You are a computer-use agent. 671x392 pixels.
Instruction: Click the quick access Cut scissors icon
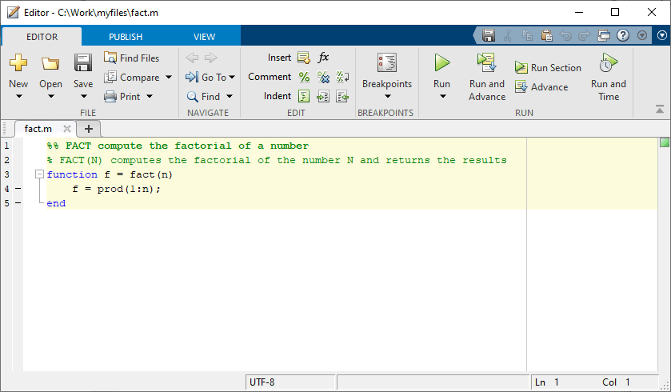508,36
